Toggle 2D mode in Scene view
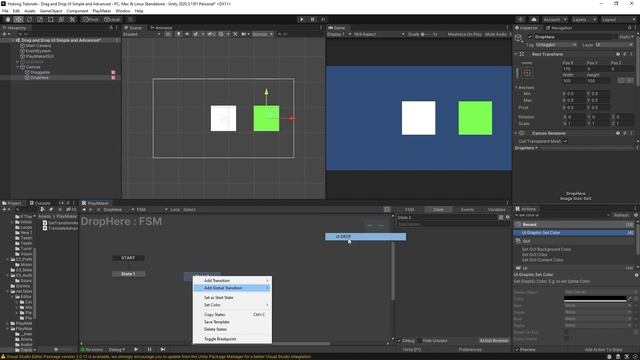 click(x=168, y=34)
